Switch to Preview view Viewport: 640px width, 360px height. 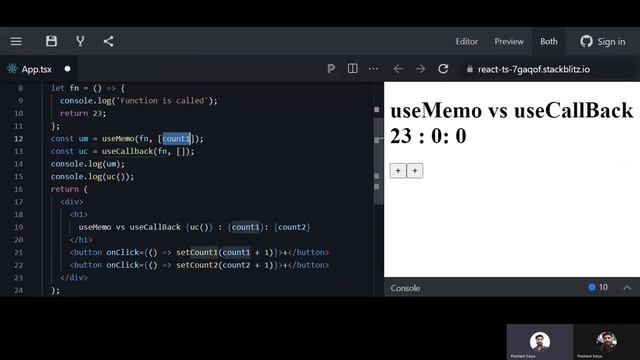coord(509,42)
